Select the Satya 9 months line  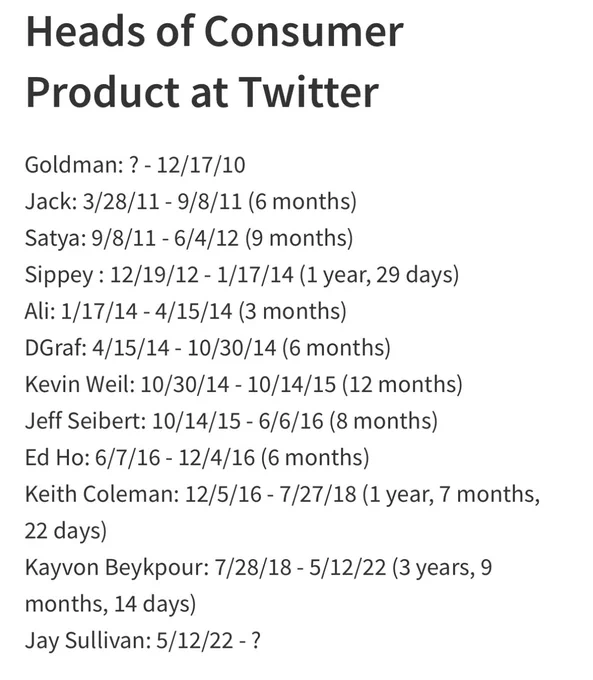189,238
